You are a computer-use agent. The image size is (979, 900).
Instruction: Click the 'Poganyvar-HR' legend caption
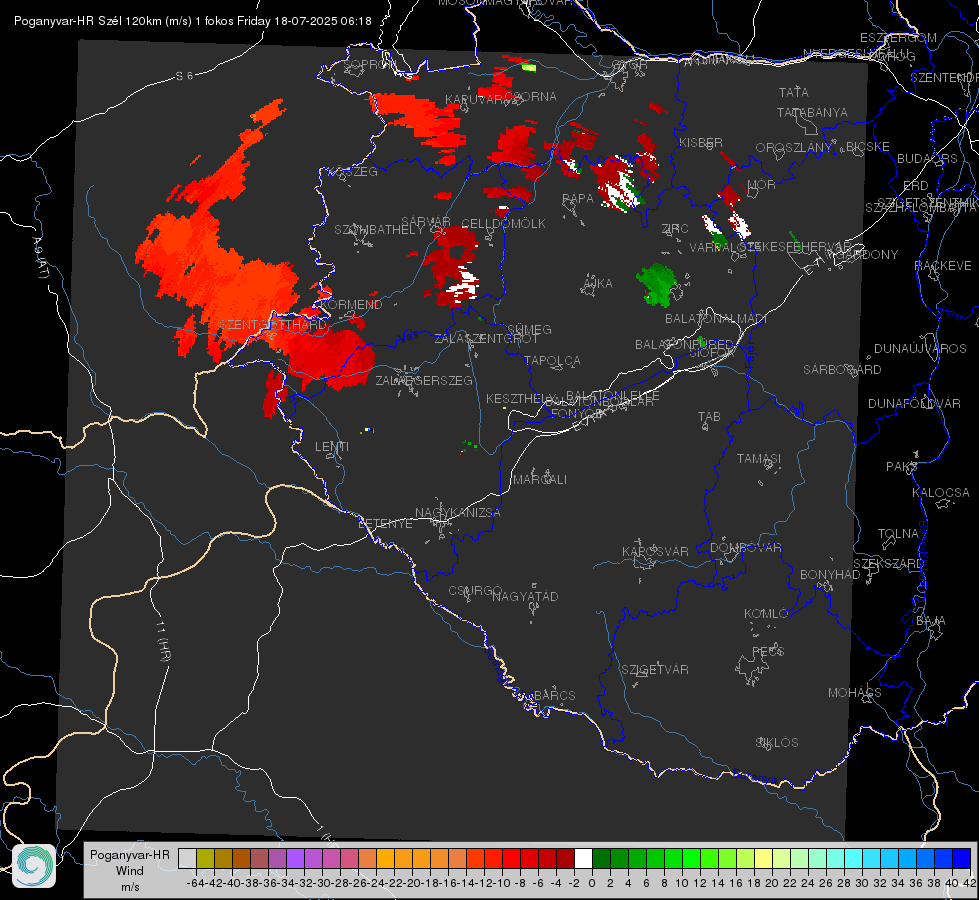click(129, 854)
